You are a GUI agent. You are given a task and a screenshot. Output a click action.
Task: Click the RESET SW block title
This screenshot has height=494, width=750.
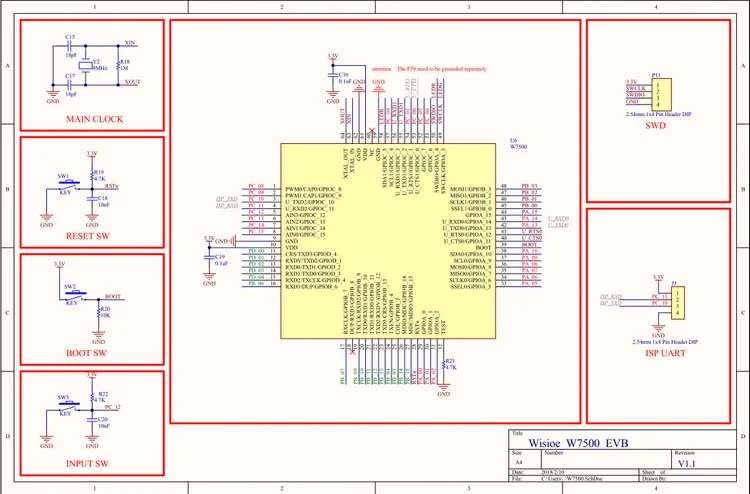pos(88,236)
